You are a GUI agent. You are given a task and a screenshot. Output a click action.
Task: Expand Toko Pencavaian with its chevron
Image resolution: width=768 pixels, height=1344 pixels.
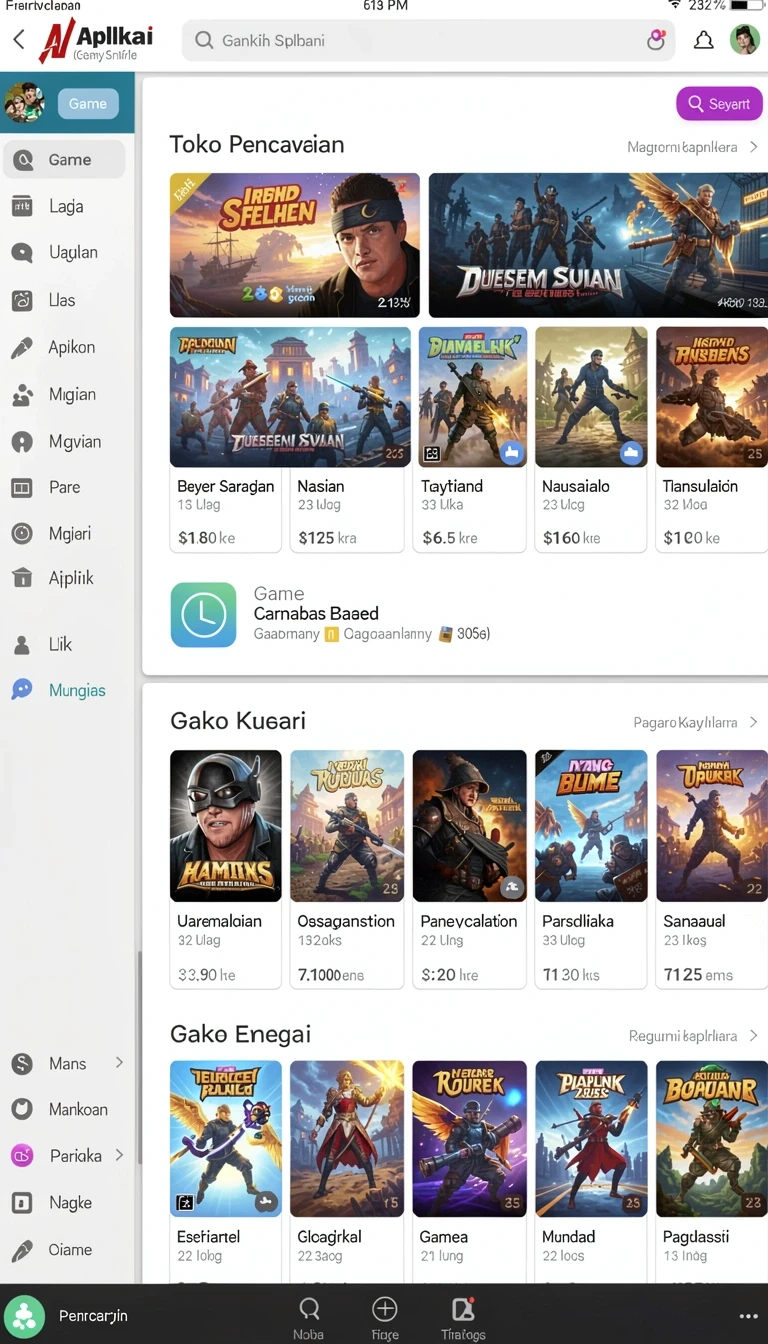pyautogui.click(x=753, y=147)
